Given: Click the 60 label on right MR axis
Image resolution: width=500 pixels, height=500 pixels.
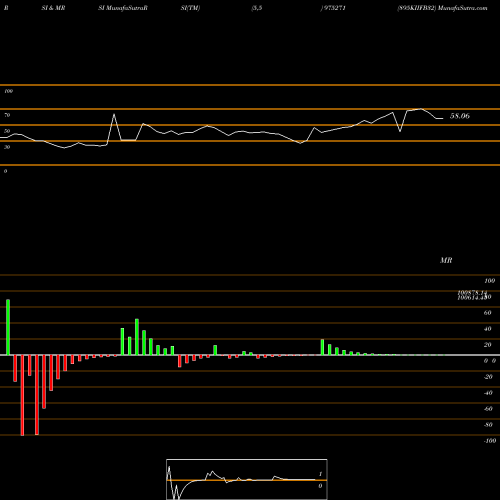Looking at the screenshot, I should pos(487,313).
